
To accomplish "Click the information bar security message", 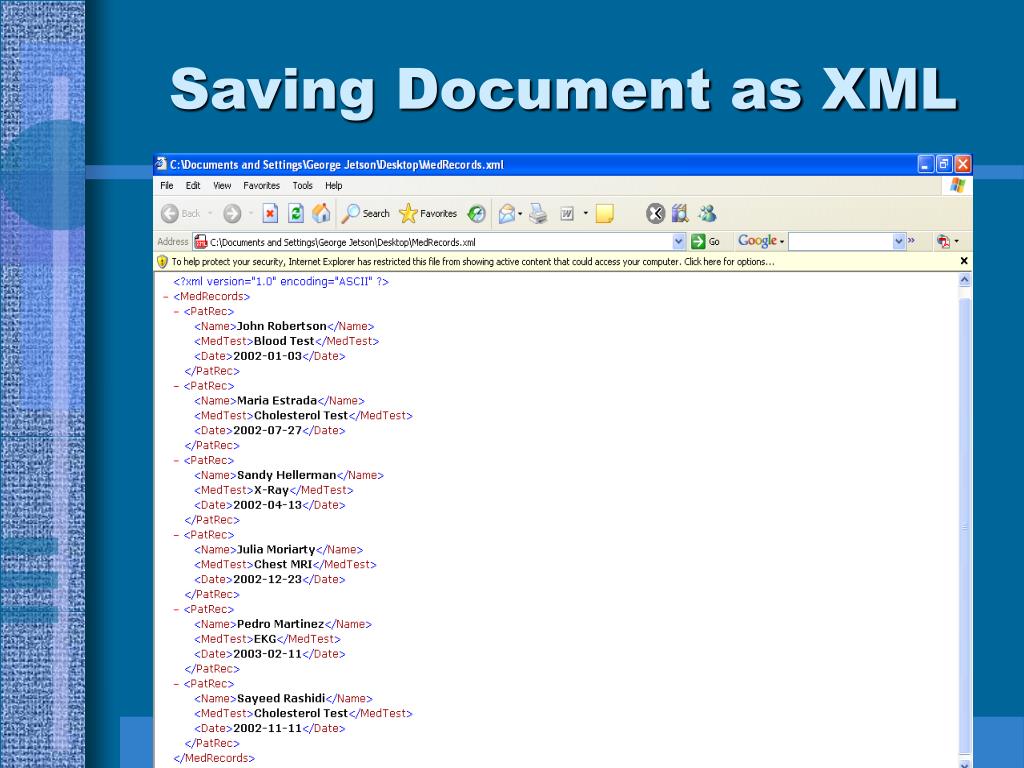I will [473, 262].
